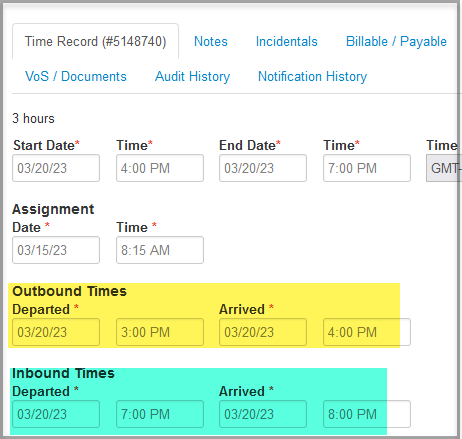Viewport: 462px width, 439px height.
Task: Click the Inbound Arrived date field
Action: (x=263, y=414)
